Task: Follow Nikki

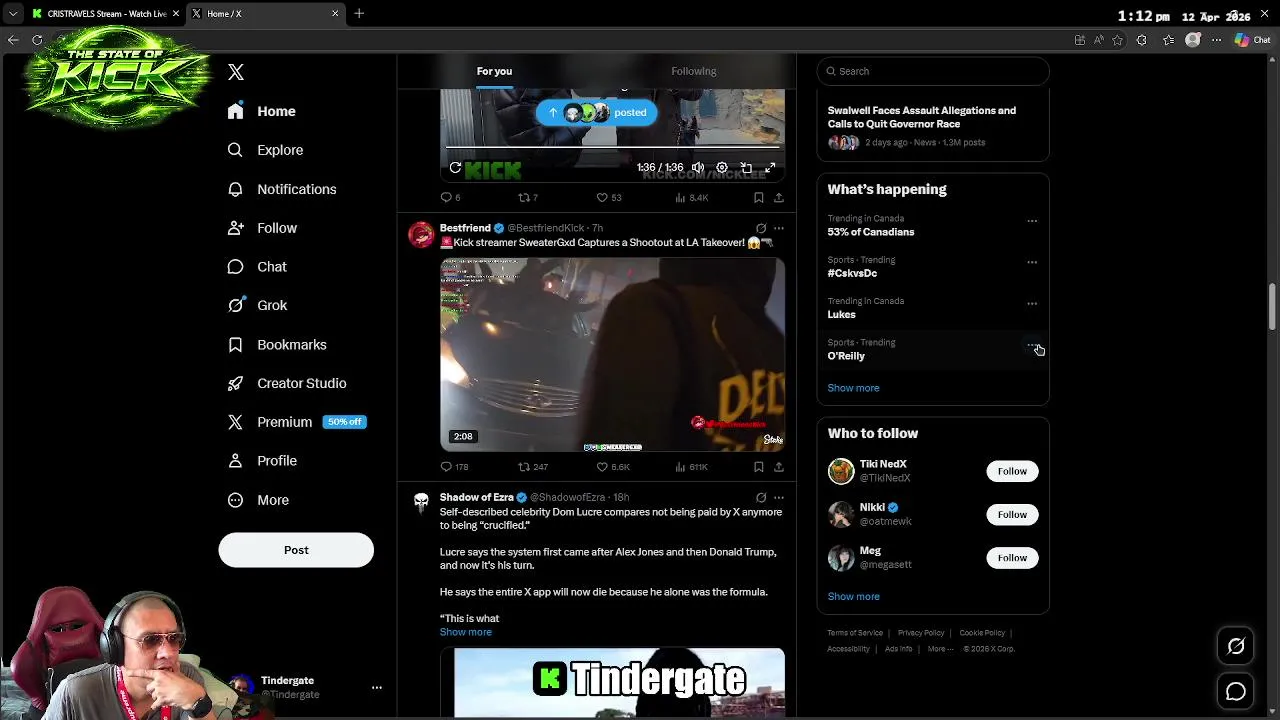Action: [x=1012, y=514]
